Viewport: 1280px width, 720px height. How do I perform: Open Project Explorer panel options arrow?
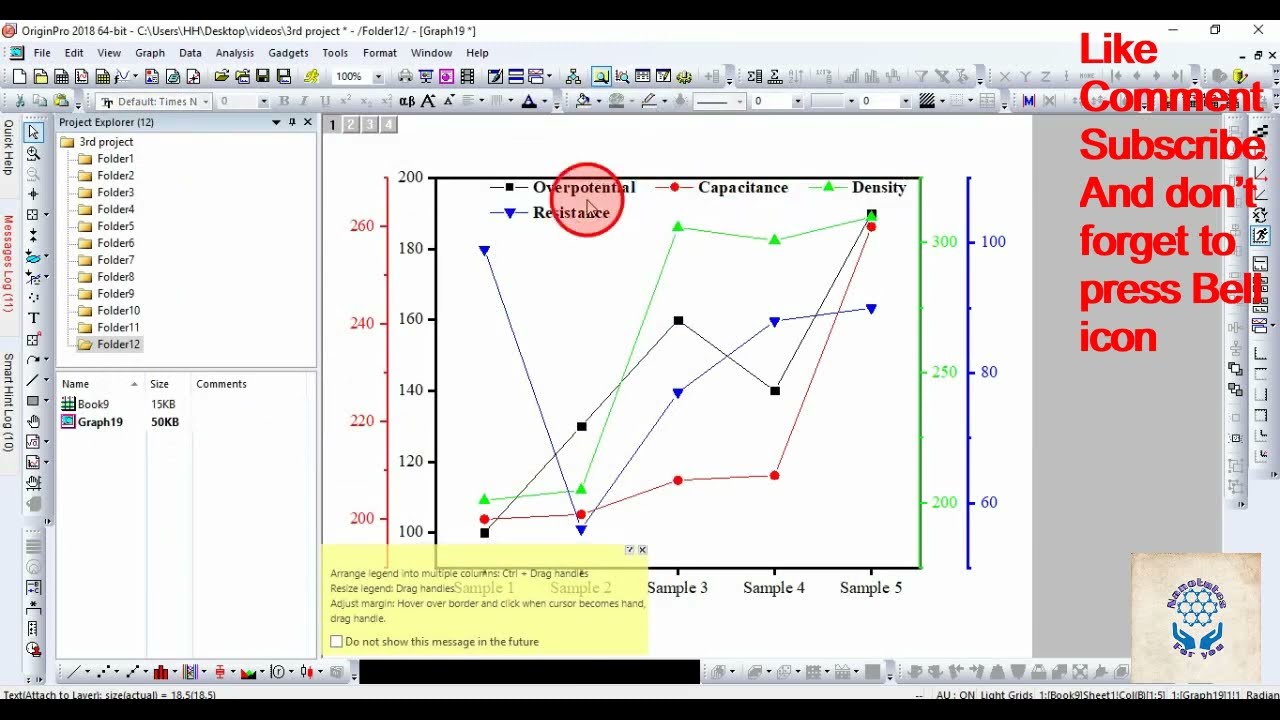click(276, 122)
